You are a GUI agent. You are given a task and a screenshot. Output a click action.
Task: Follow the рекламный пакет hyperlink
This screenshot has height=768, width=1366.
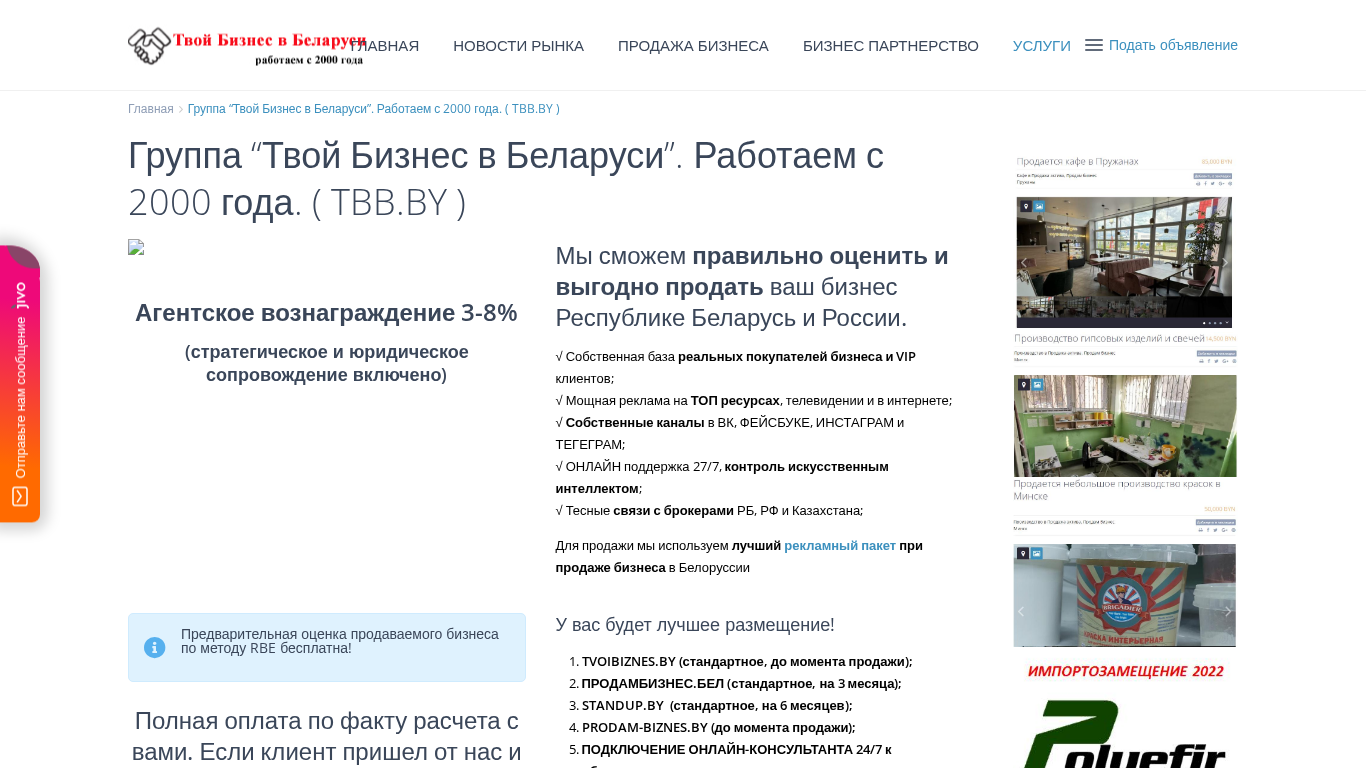click(x=840, y=546)
